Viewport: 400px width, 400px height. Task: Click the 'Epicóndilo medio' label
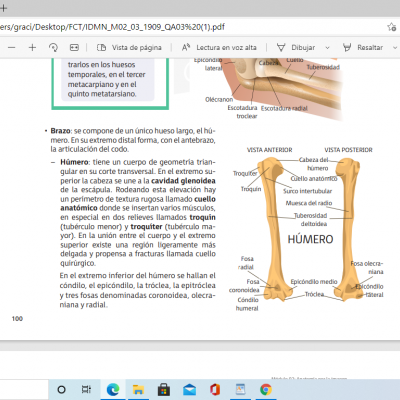tap(314, 282)
